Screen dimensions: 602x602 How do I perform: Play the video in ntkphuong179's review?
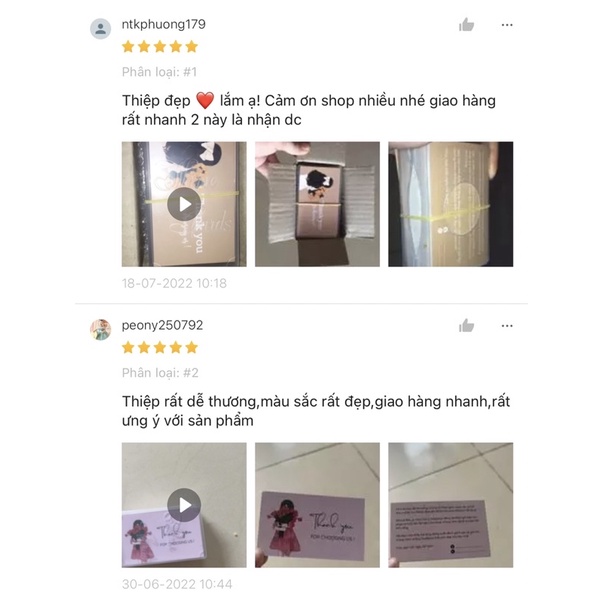[x=184, y=204]
